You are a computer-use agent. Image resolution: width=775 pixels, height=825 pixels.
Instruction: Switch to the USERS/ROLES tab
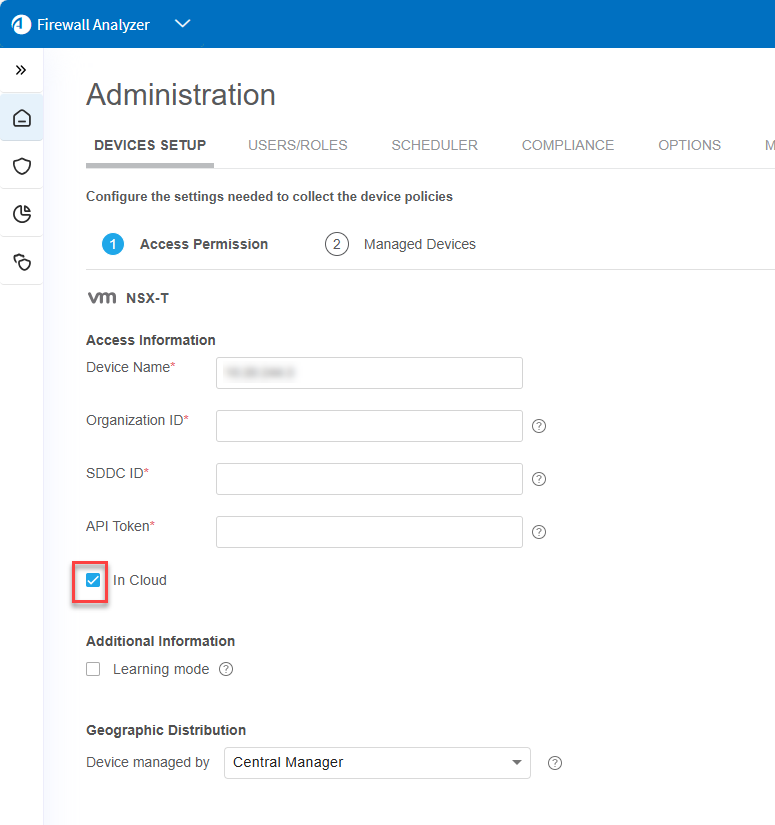tap(297, 145)
